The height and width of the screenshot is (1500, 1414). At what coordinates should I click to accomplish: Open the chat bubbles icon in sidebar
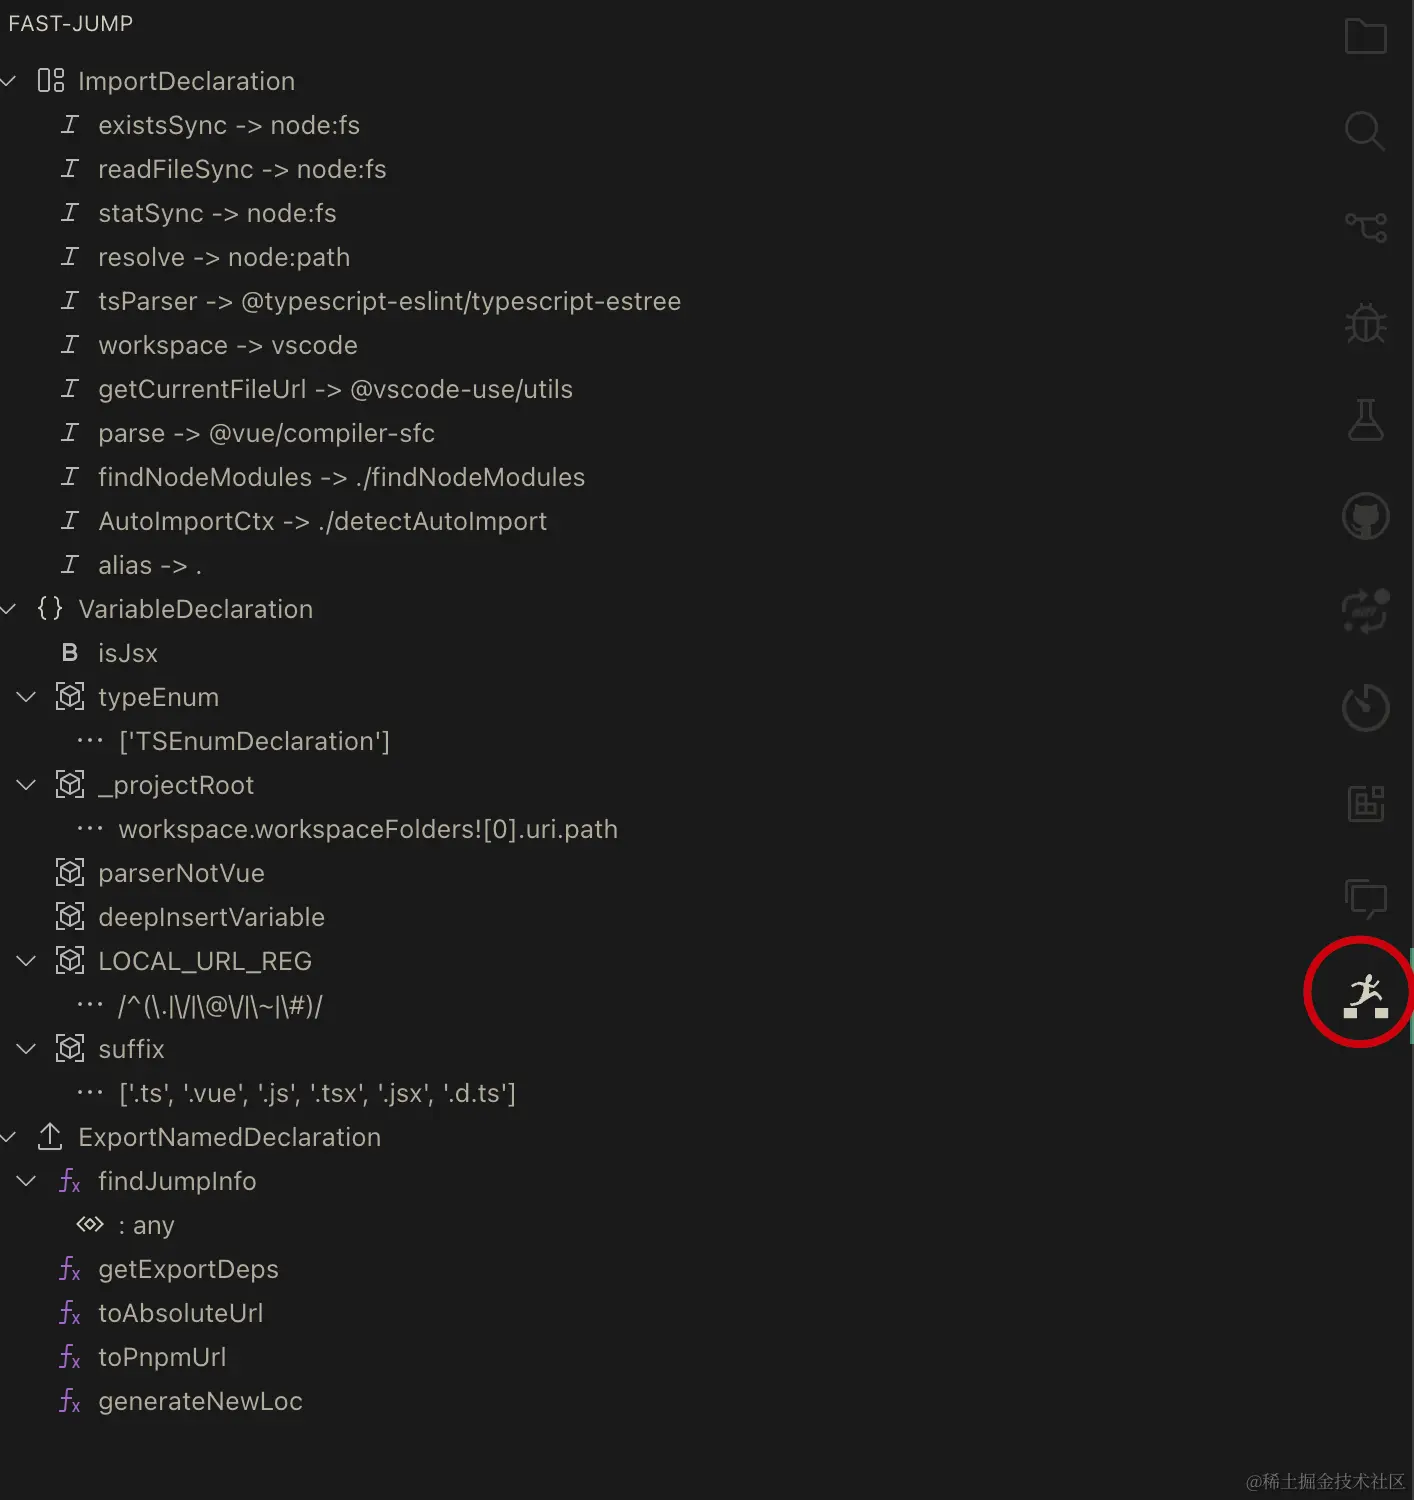(x=1365, y=898)
